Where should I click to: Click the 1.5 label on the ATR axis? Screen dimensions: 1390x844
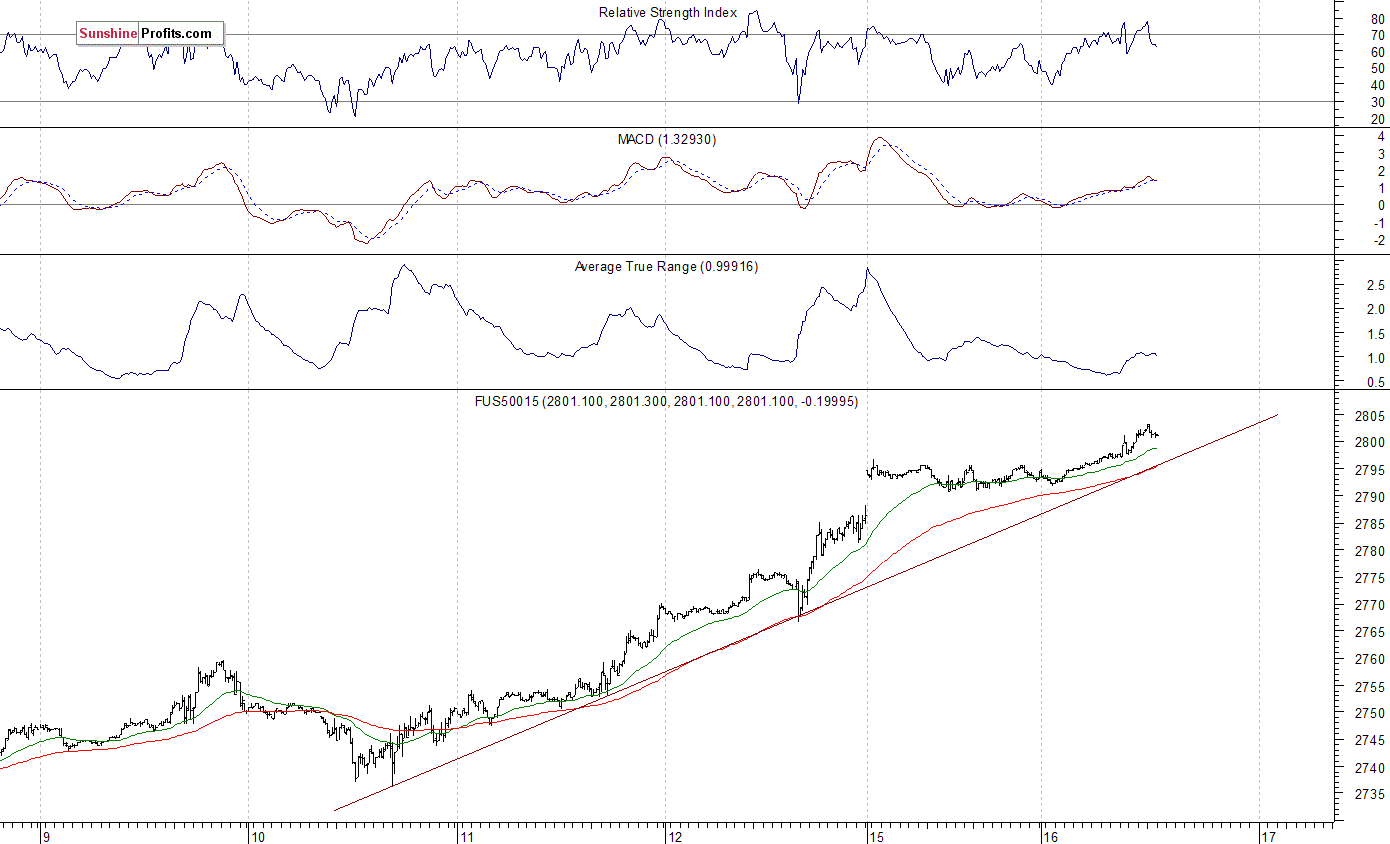[x=1376, y=334]
